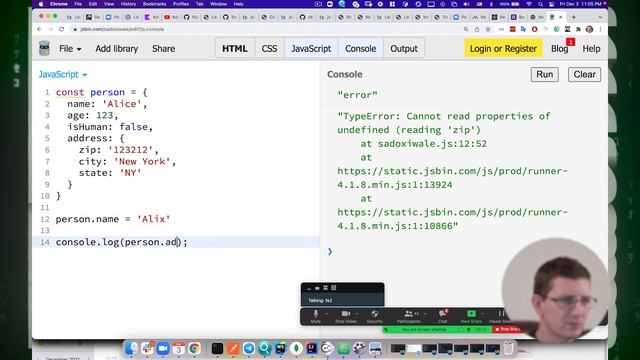Image resolution: width=640 pixels, height=360 pixels.
Task: Open Zoom from the Dock
Action: (163, 348)
